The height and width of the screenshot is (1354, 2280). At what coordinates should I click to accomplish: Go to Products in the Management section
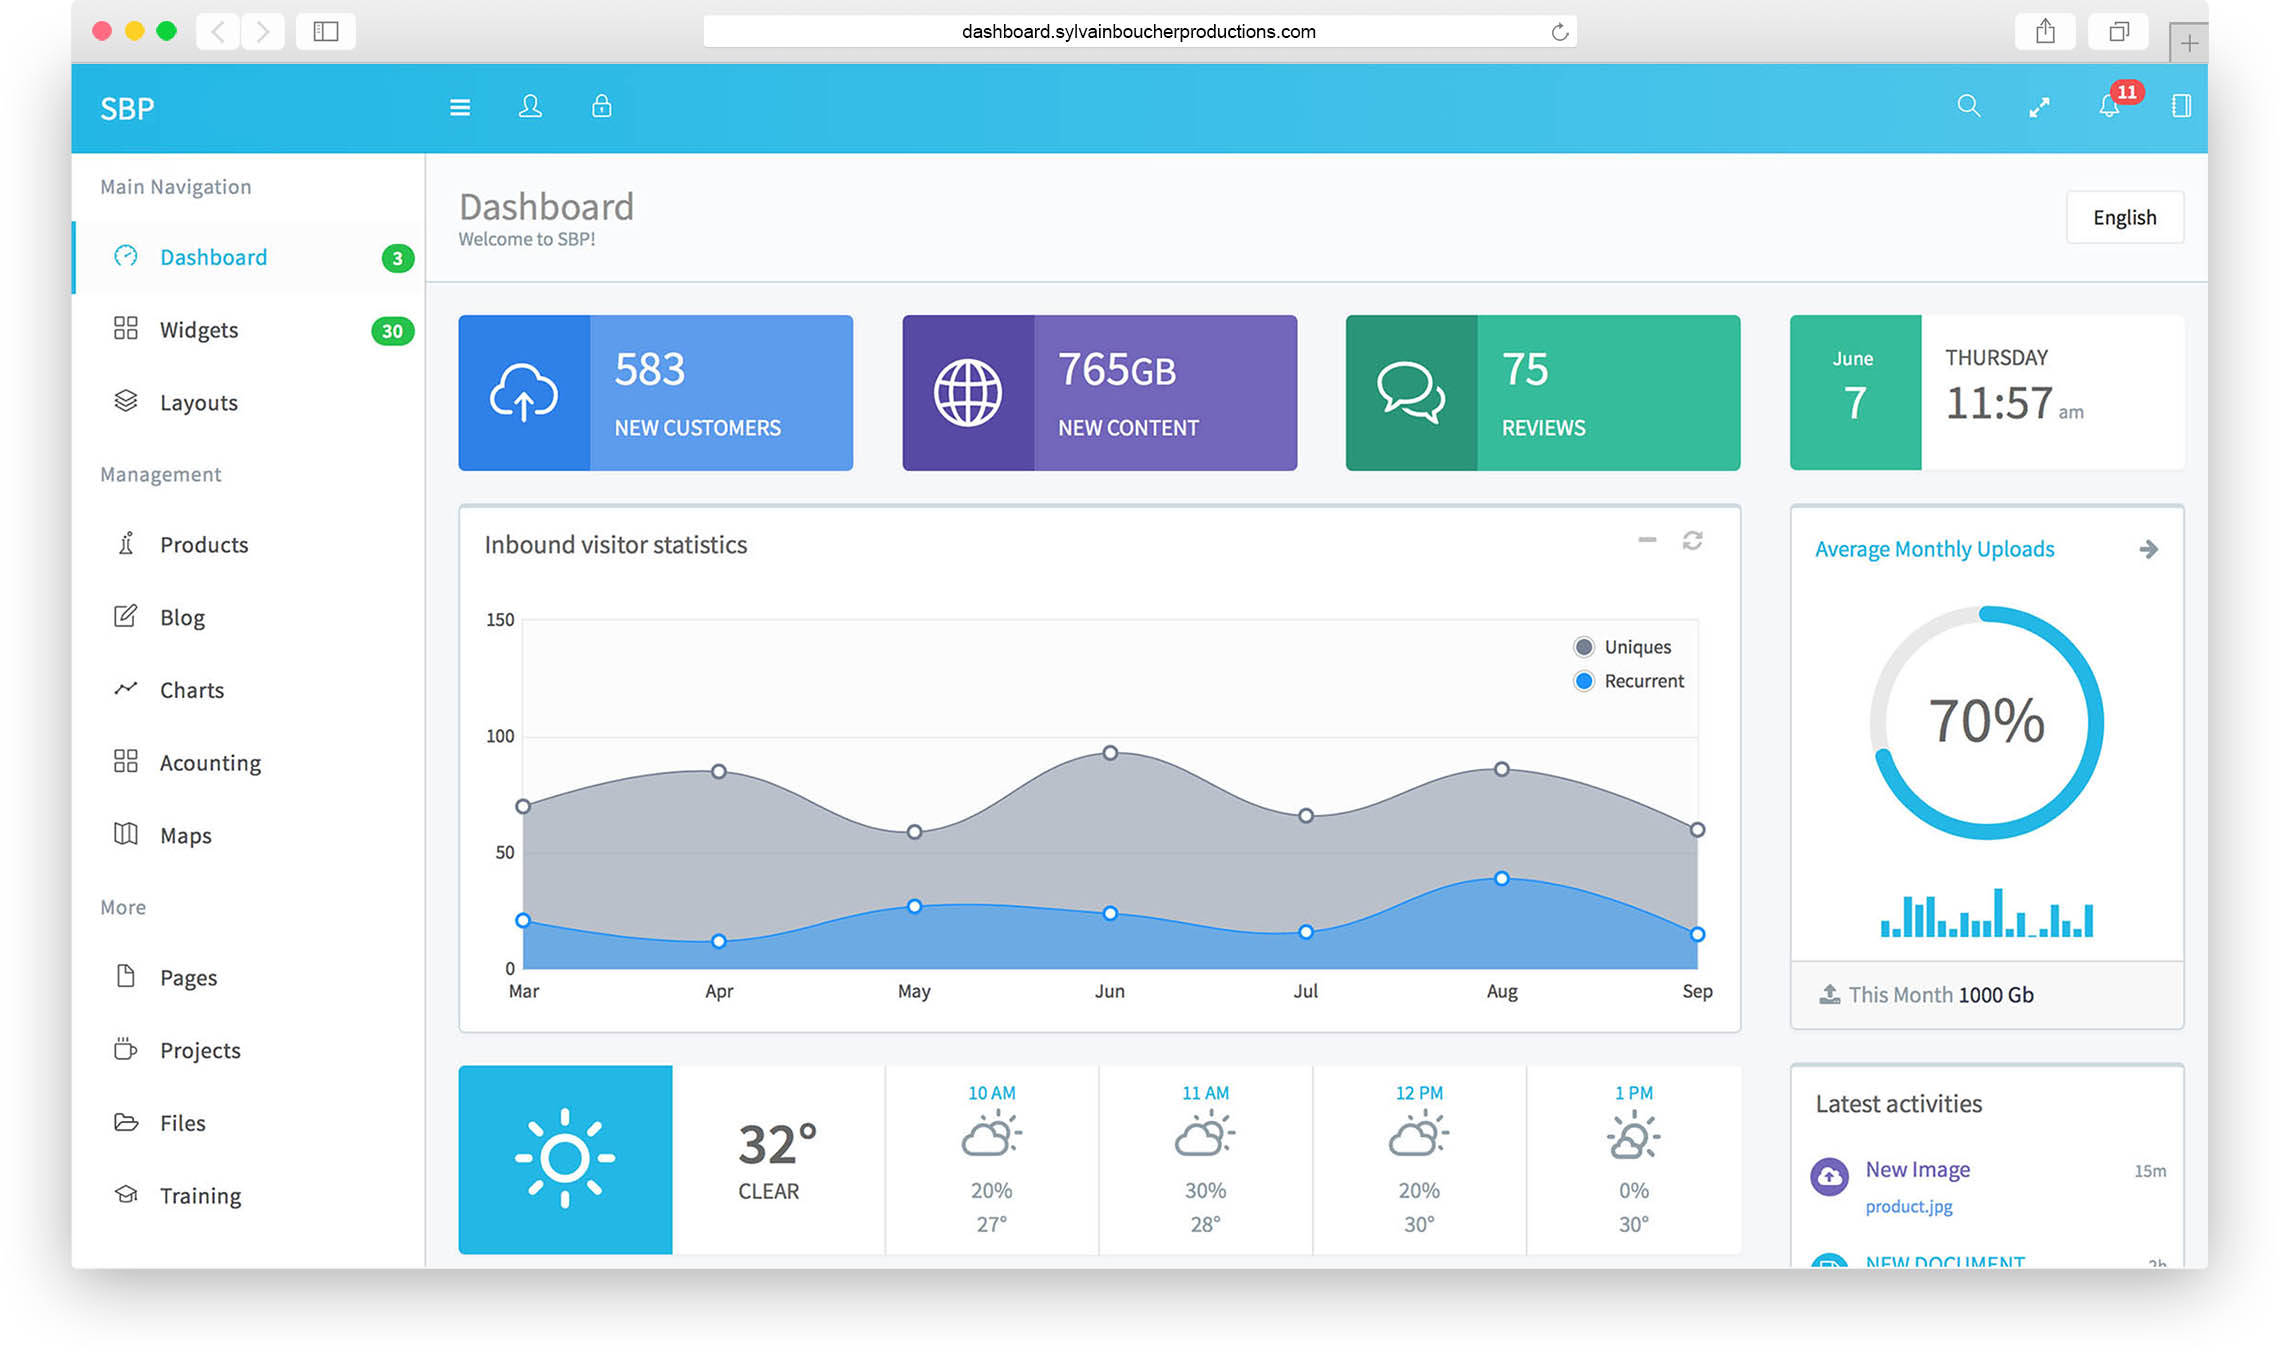coord(204,545)
